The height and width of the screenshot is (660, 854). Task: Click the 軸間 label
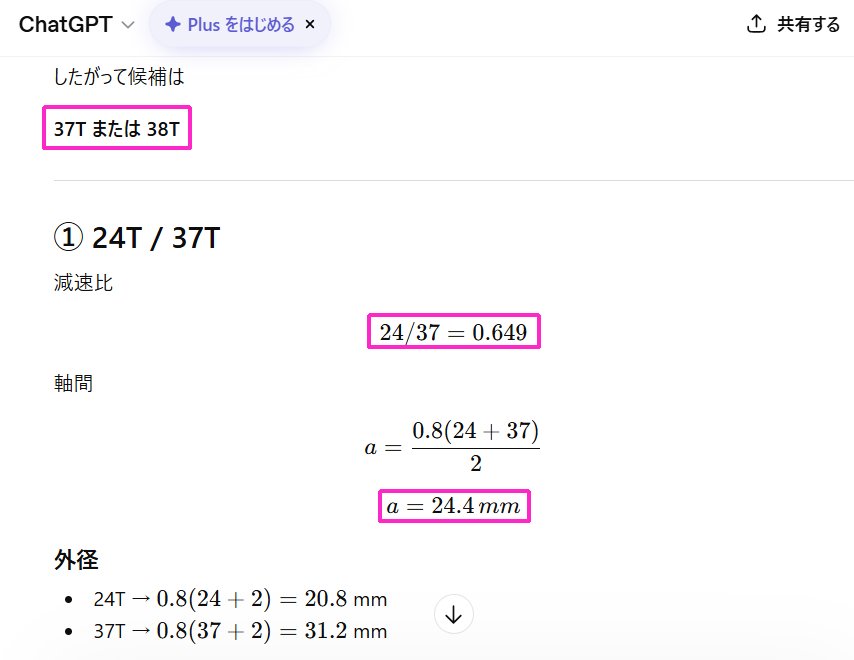click(x=73, y=383)
